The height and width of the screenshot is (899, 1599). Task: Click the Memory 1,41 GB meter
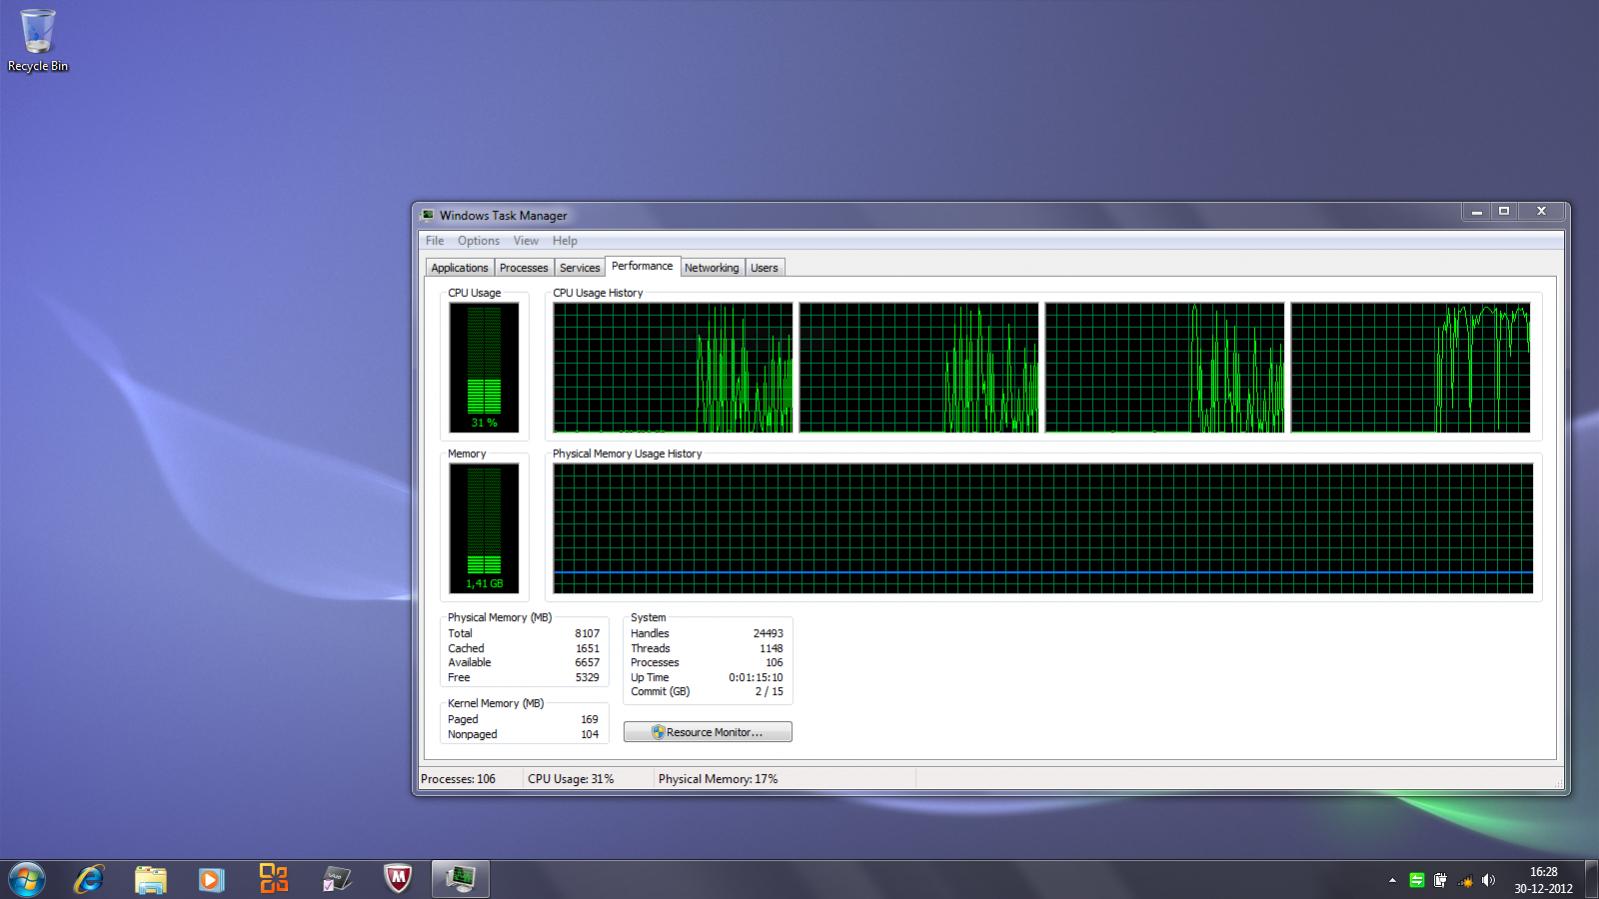point(484,528)
